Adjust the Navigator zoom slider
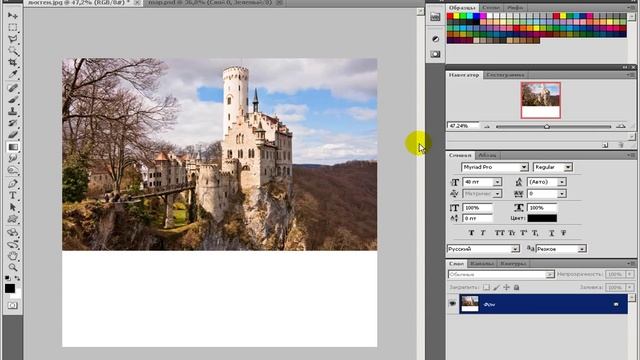Viewport: 640px width, 360px height. [547, 127]
